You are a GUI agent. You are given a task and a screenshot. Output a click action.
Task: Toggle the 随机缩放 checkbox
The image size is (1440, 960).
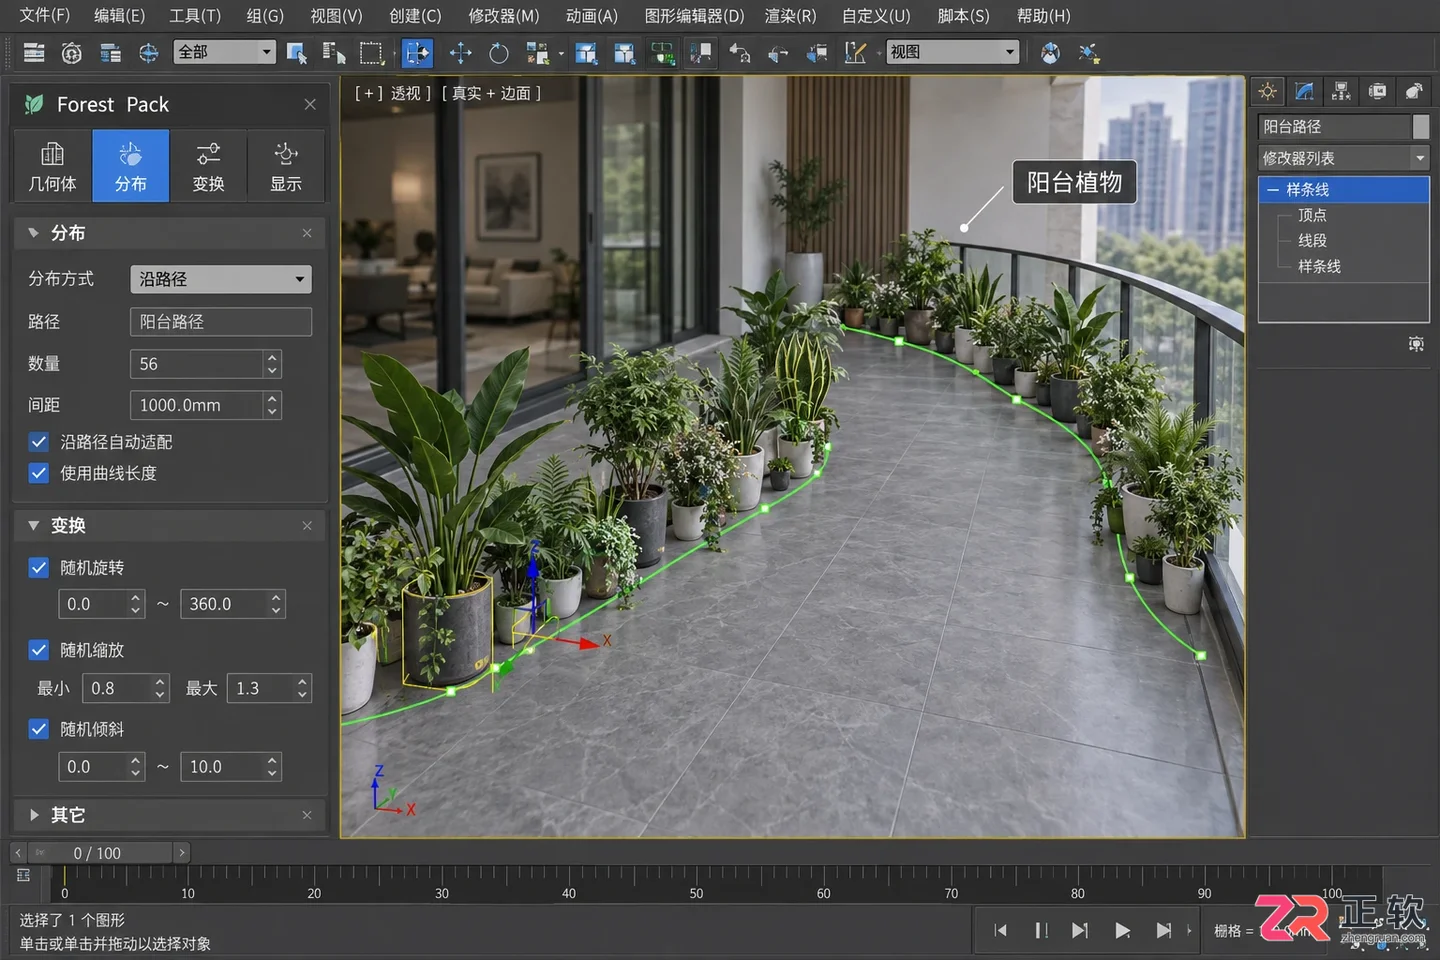39,650
